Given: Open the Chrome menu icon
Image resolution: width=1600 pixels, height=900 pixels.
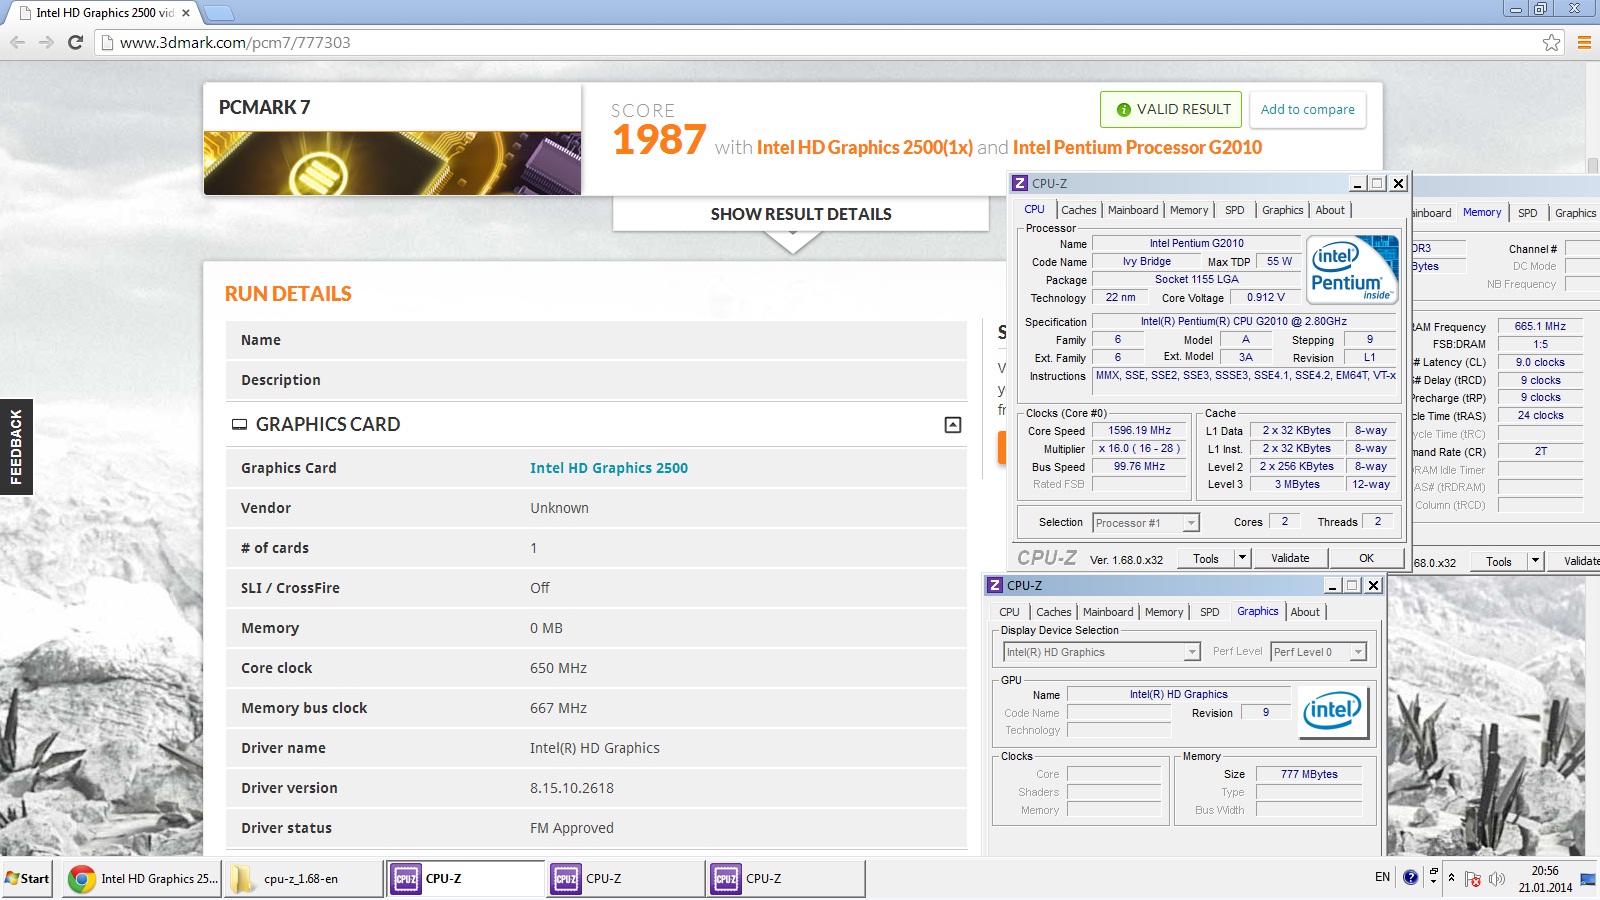Looking at the screenshot, I should (x=1584, y=42).
